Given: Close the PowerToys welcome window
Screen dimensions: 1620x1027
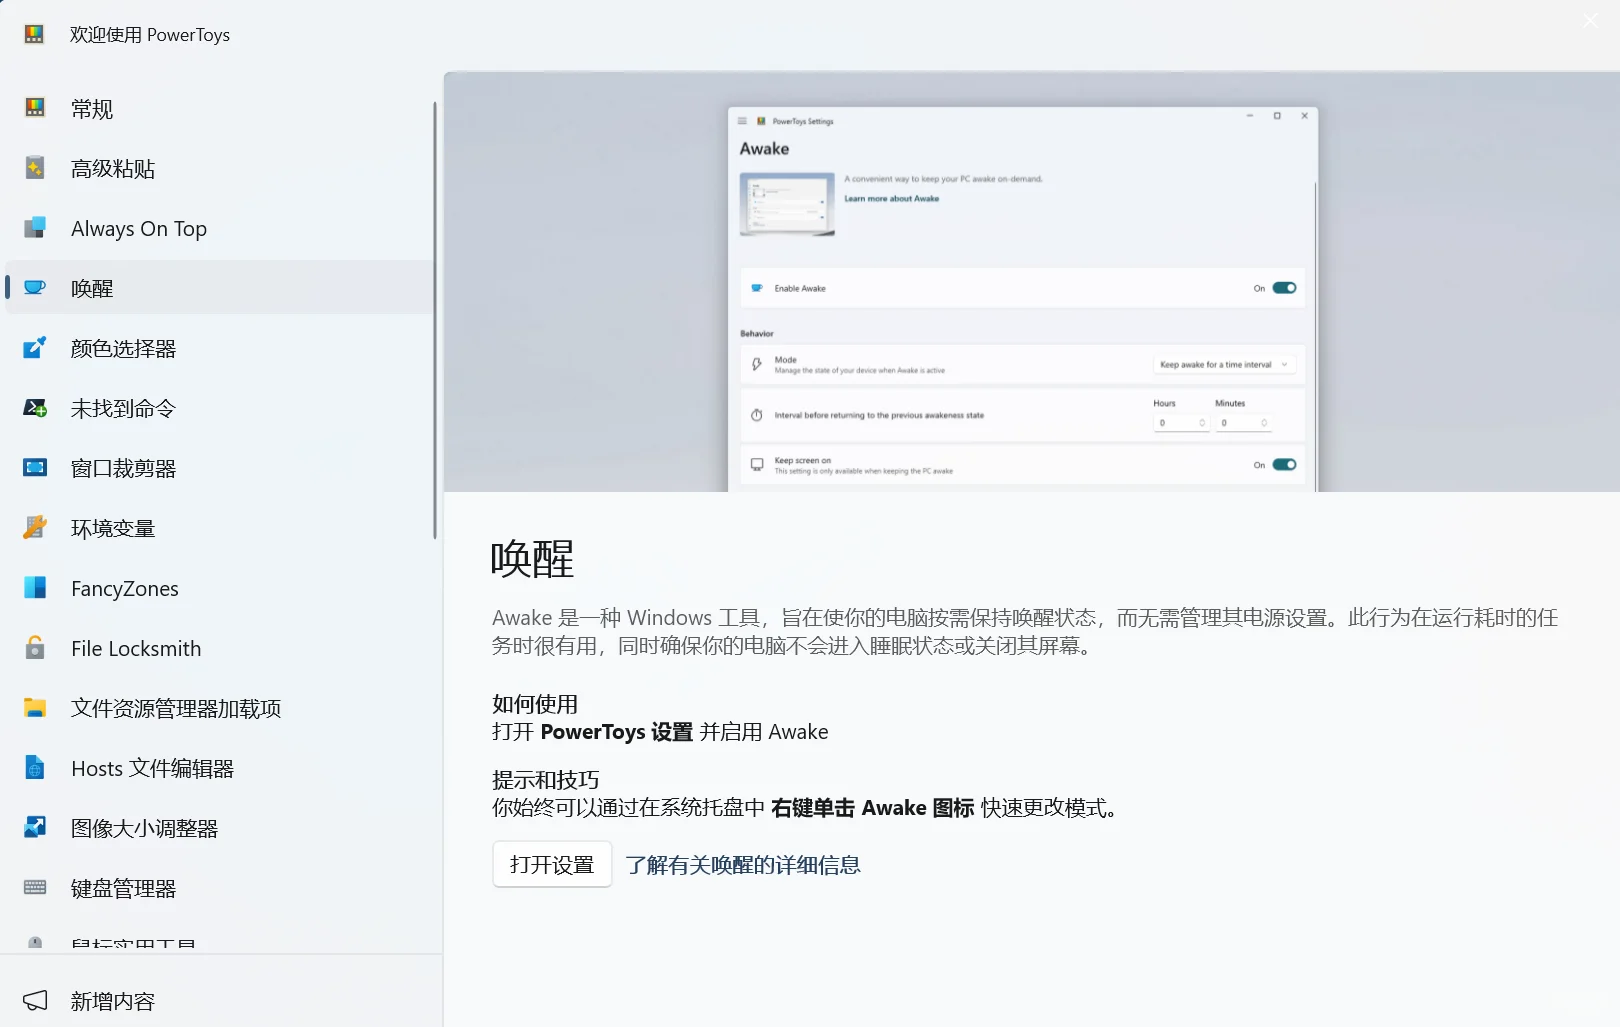Looking at the screenshot, I should point(1590,21).
